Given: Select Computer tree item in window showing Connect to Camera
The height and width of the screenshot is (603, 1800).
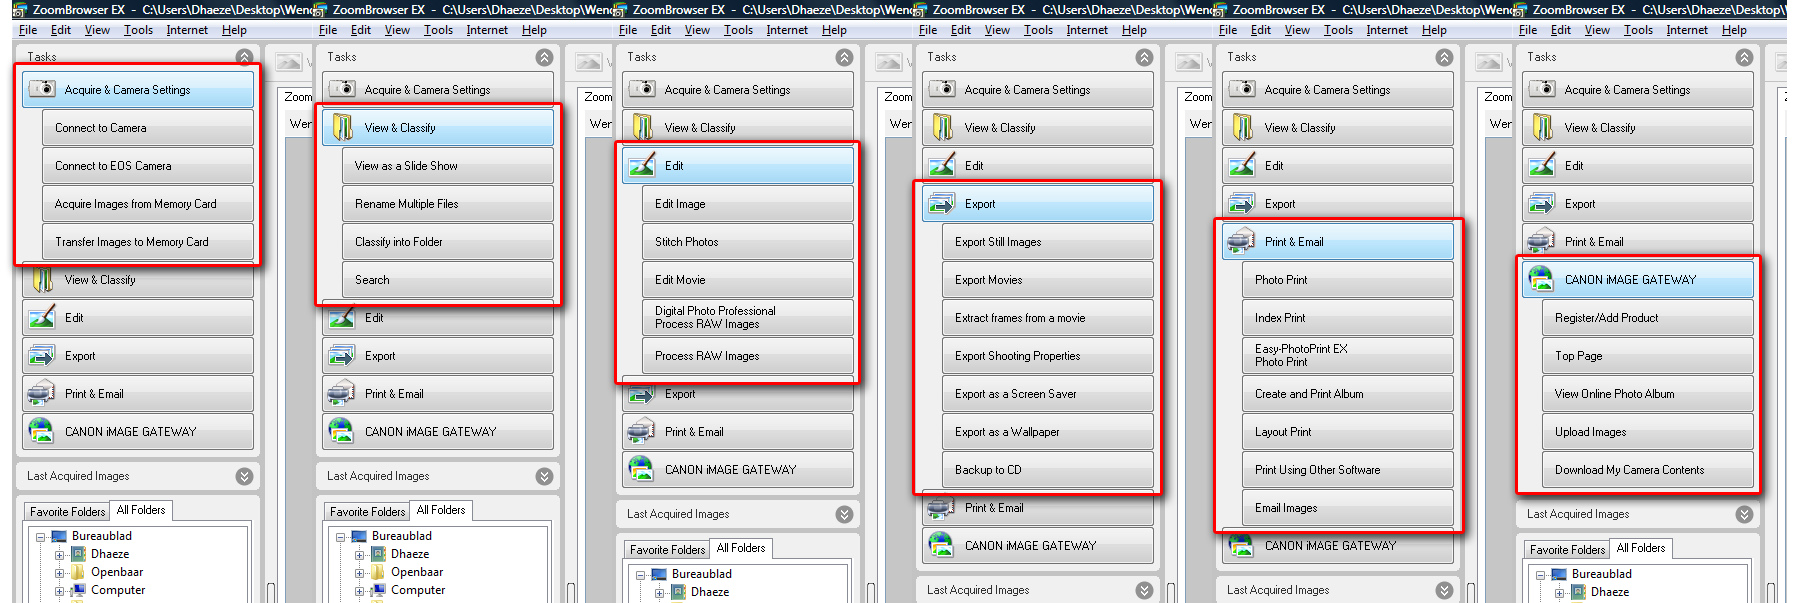Looking at the screenshot, I should [118, 590].
